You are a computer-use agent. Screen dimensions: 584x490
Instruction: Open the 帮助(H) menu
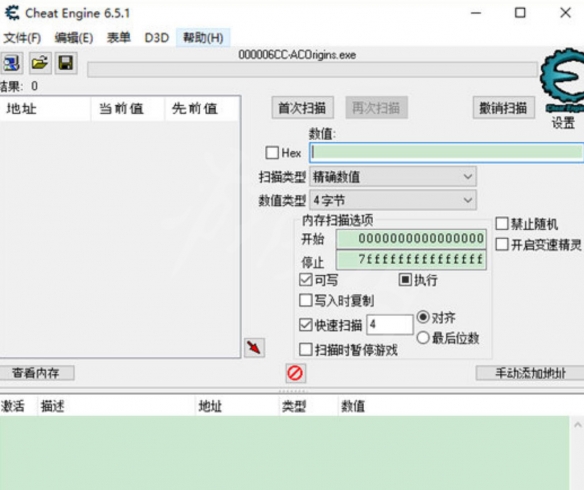[203, 38]
